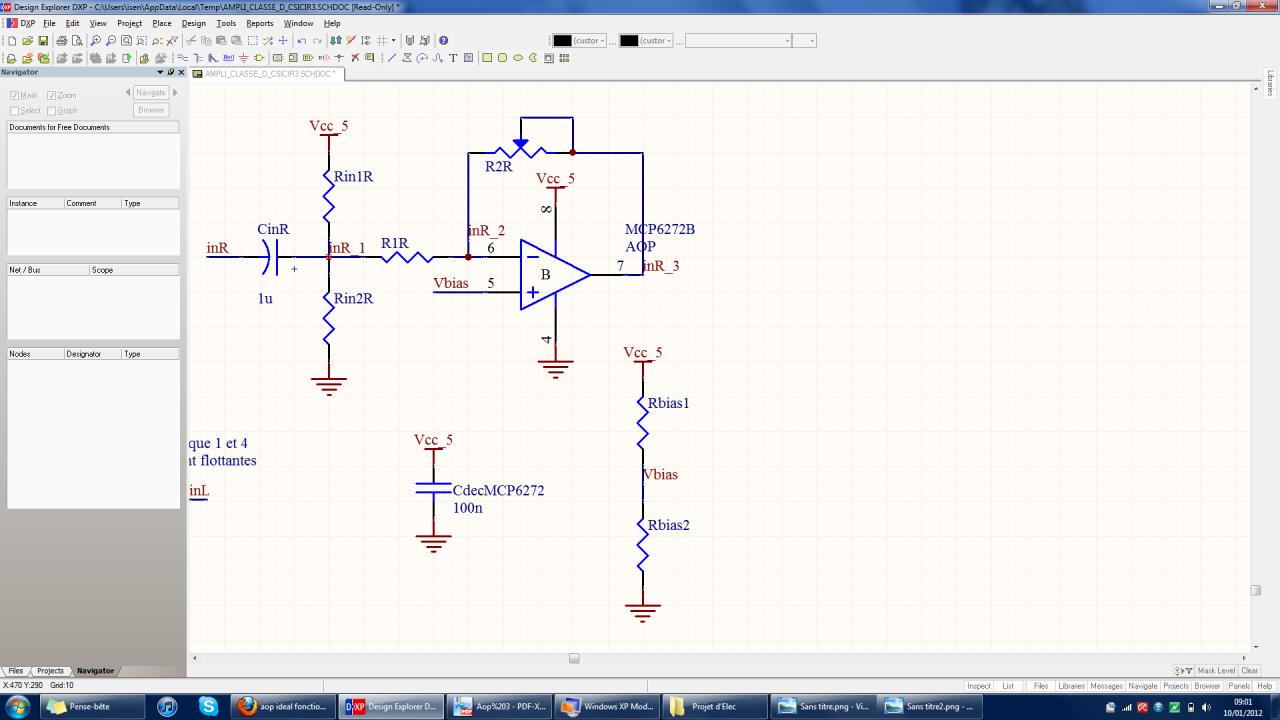Viewport: 1280px width, 720px height.
Task: Enable the Graph checkbox in Navigator
Action: click(x=52, y=111)
